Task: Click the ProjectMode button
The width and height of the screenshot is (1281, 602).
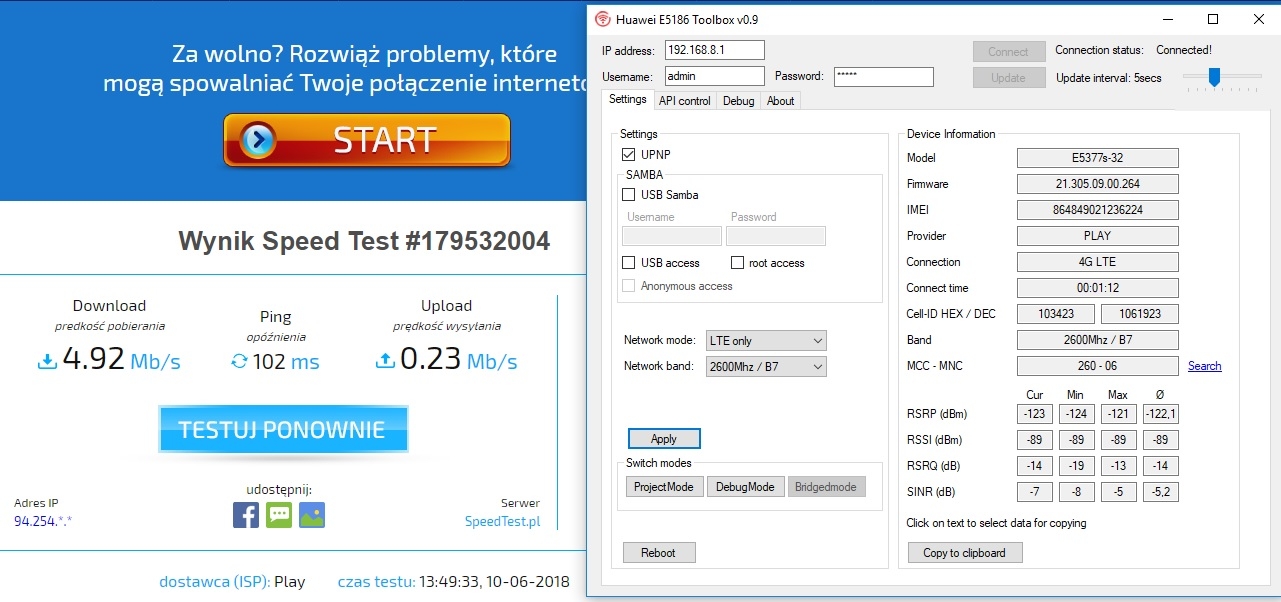Action: click(x=665, y=487)
